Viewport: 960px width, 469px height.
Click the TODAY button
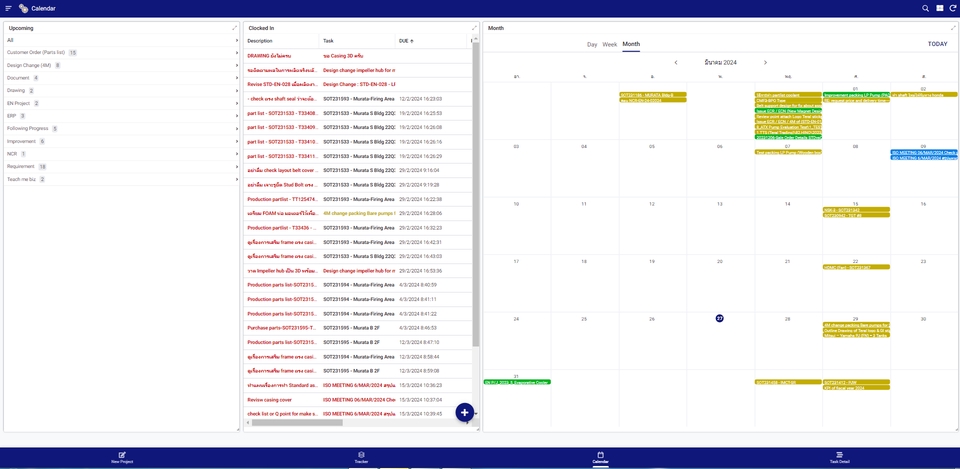coord(937,44)
